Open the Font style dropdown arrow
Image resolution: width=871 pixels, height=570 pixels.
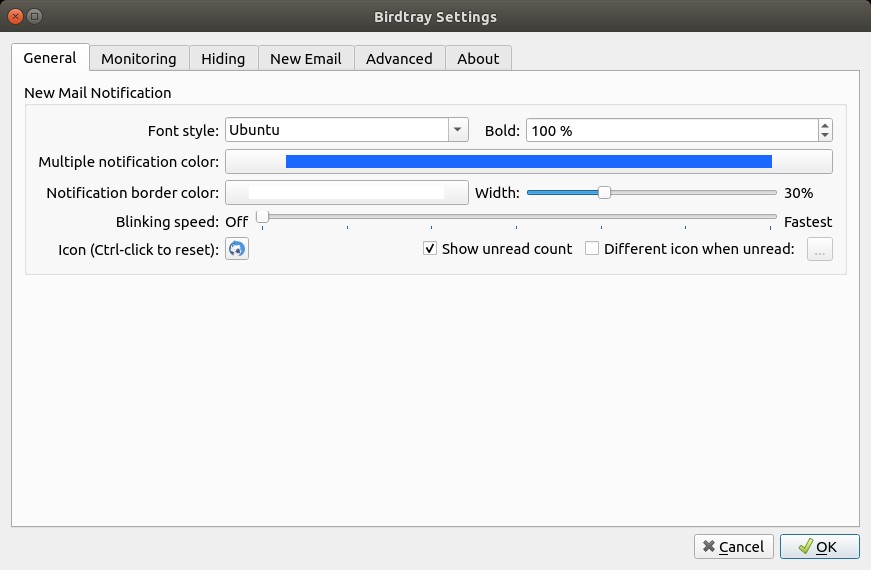tap(458, 130)
